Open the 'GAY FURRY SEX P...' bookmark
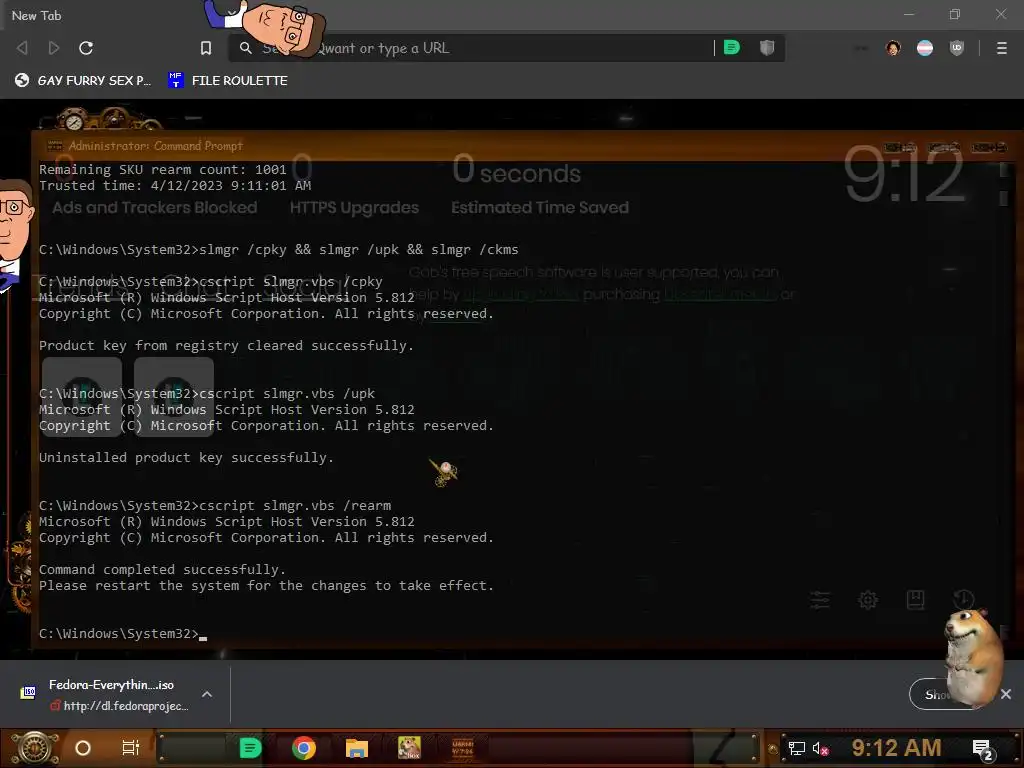Viewport: 1024px width, 768px height. [83, 80]
